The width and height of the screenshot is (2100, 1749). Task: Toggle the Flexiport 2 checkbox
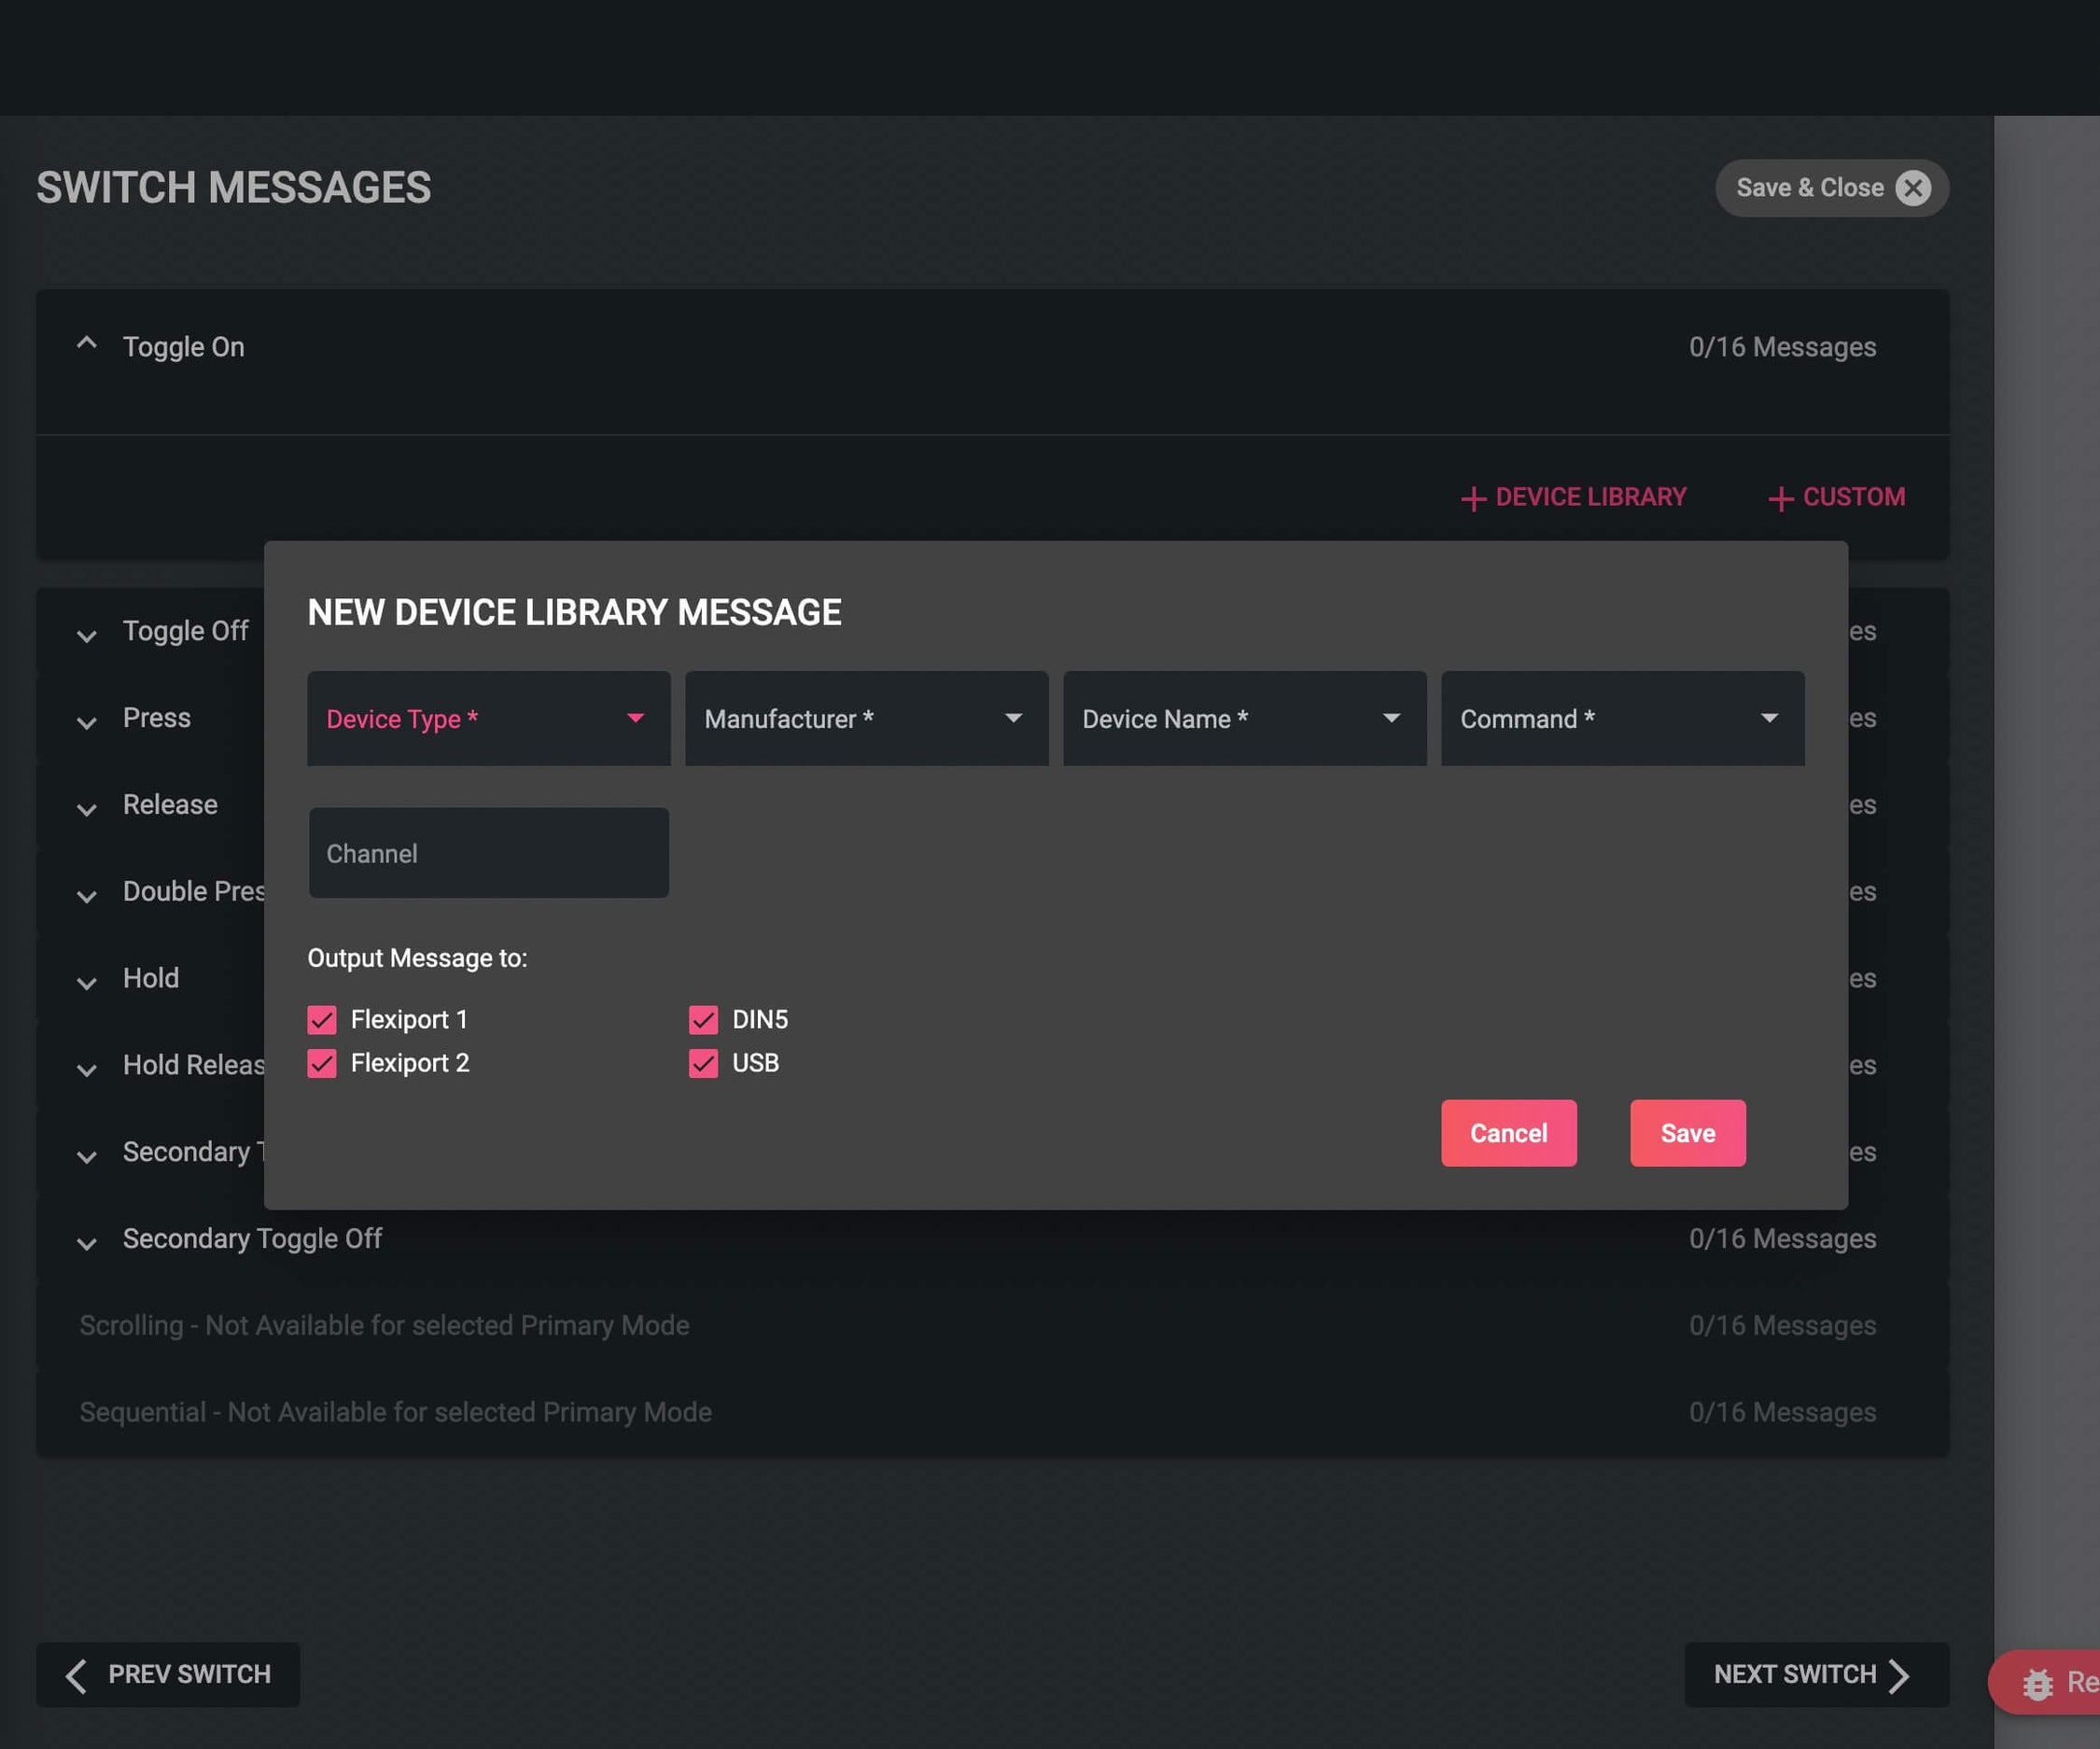click(322, 1063)
